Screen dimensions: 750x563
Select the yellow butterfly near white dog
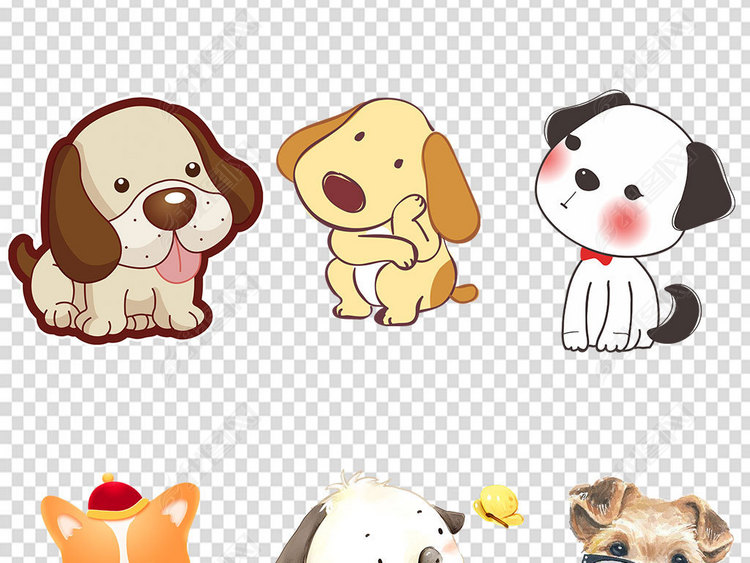(498, 505)
